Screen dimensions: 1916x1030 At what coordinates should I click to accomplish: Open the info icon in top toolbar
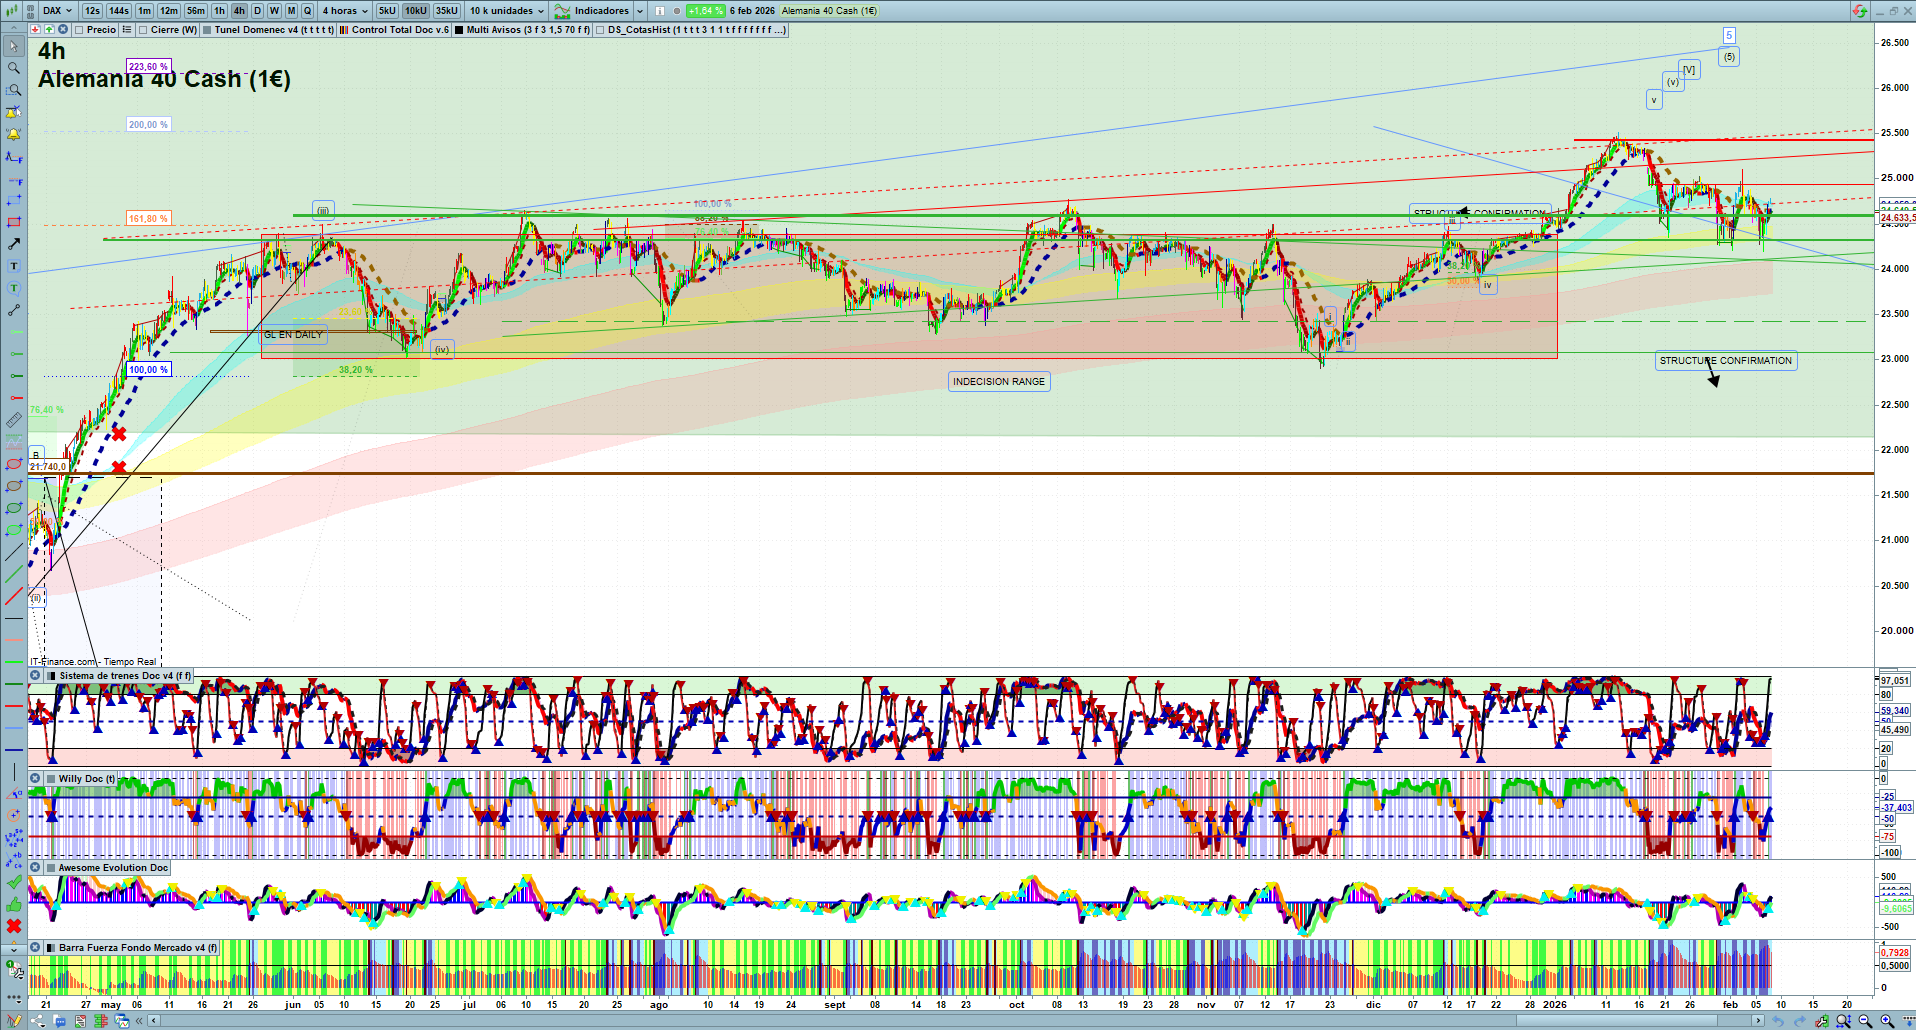click(x=660, y=11)
